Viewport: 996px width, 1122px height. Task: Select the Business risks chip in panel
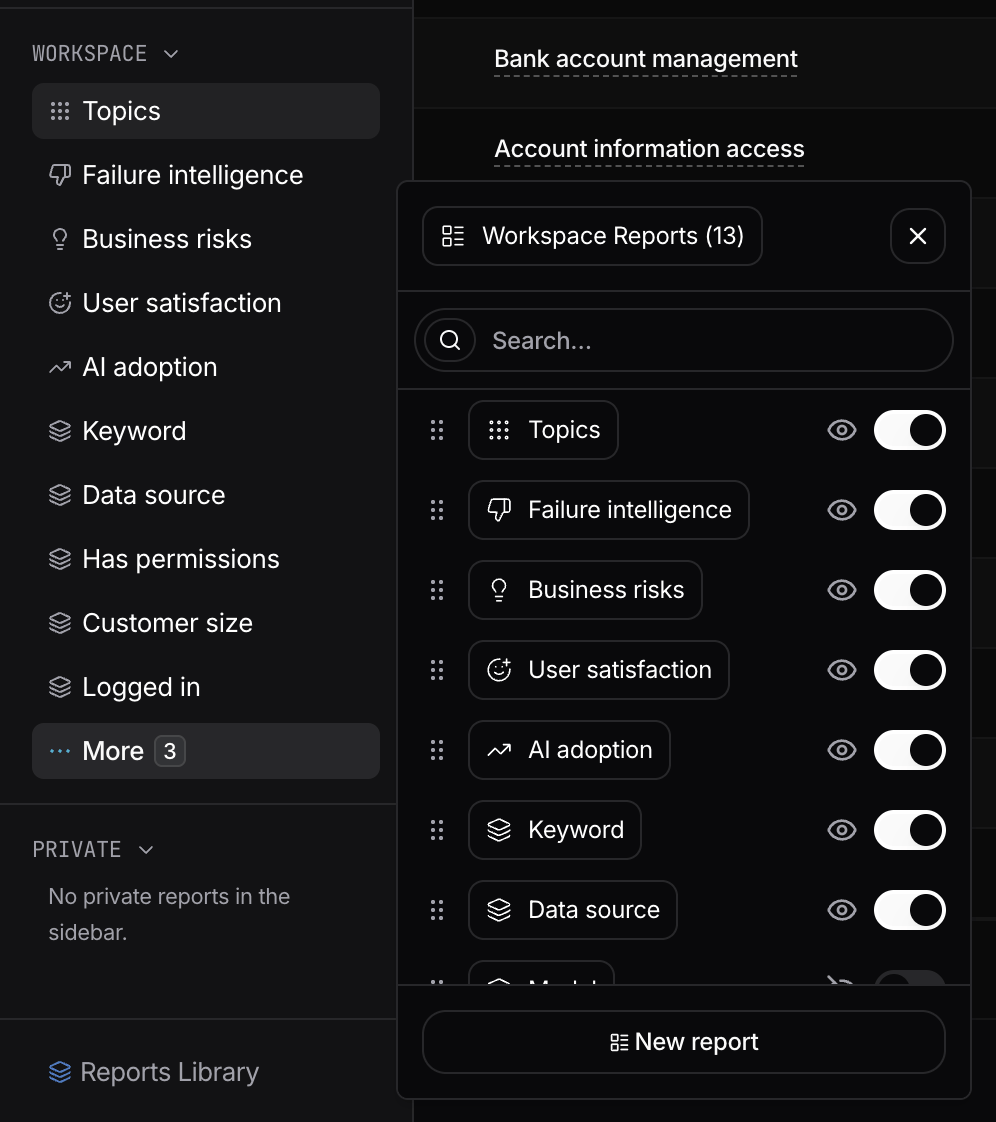click(585, 590)
